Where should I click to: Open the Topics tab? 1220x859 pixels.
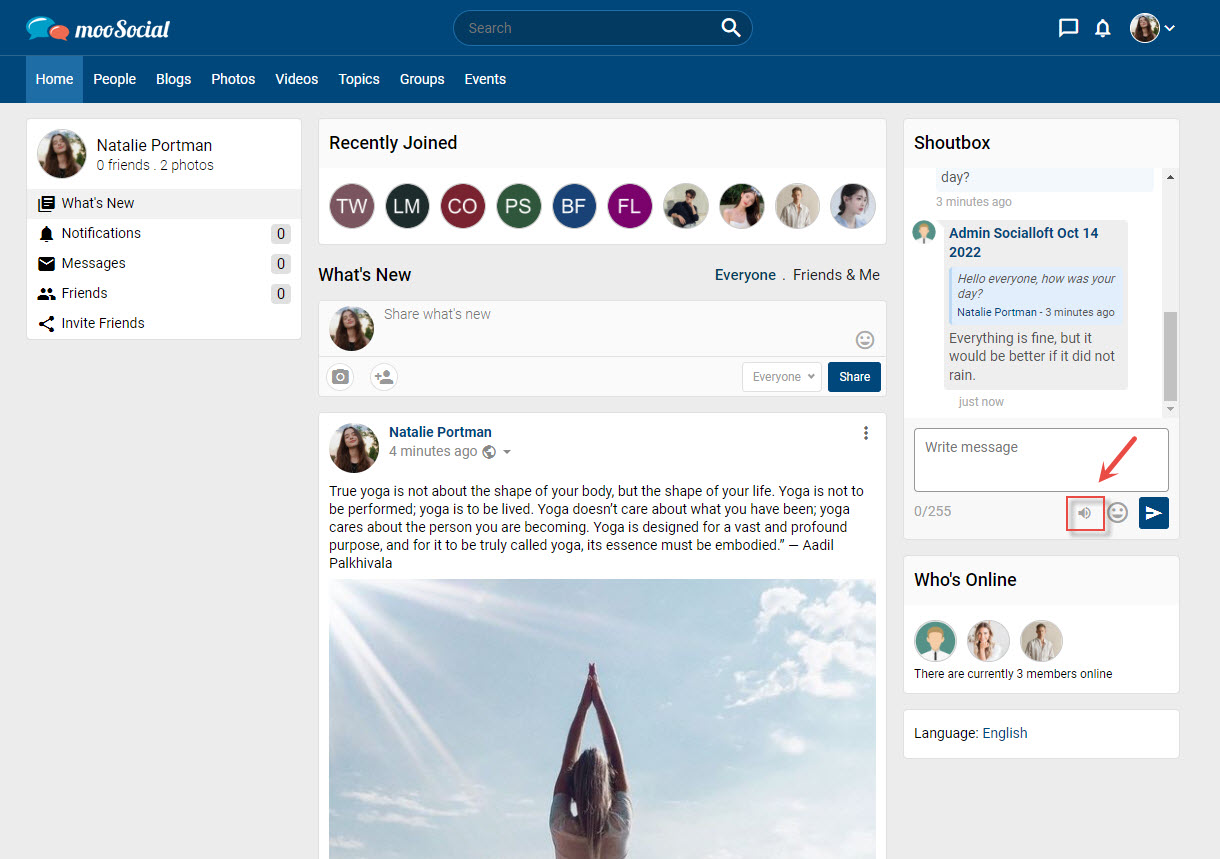(359, 79)
